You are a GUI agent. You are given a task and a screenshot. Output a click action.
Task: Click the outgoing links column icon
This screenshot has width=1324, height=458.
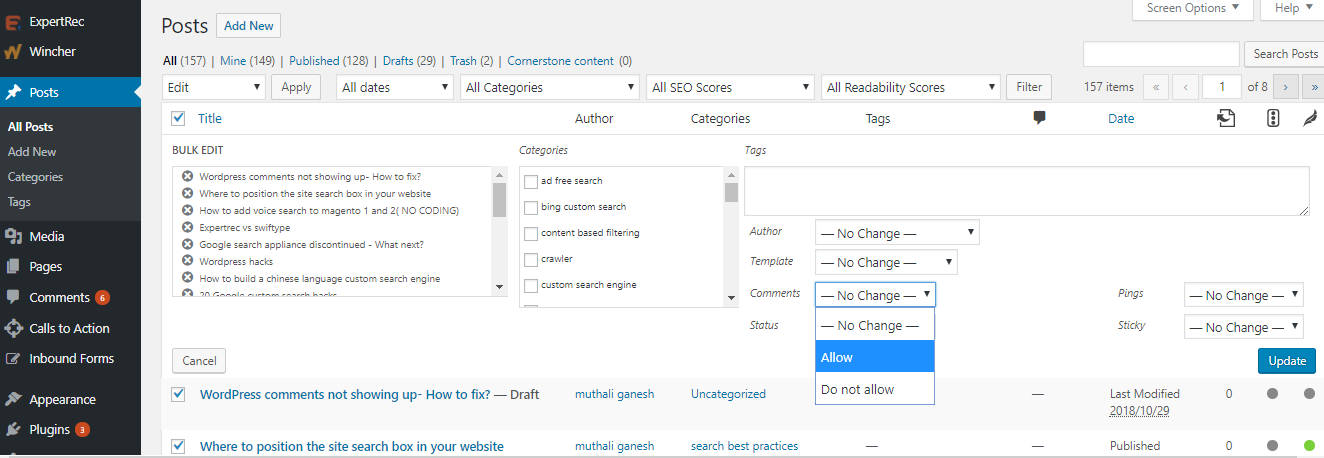(x=1226, y=118)
